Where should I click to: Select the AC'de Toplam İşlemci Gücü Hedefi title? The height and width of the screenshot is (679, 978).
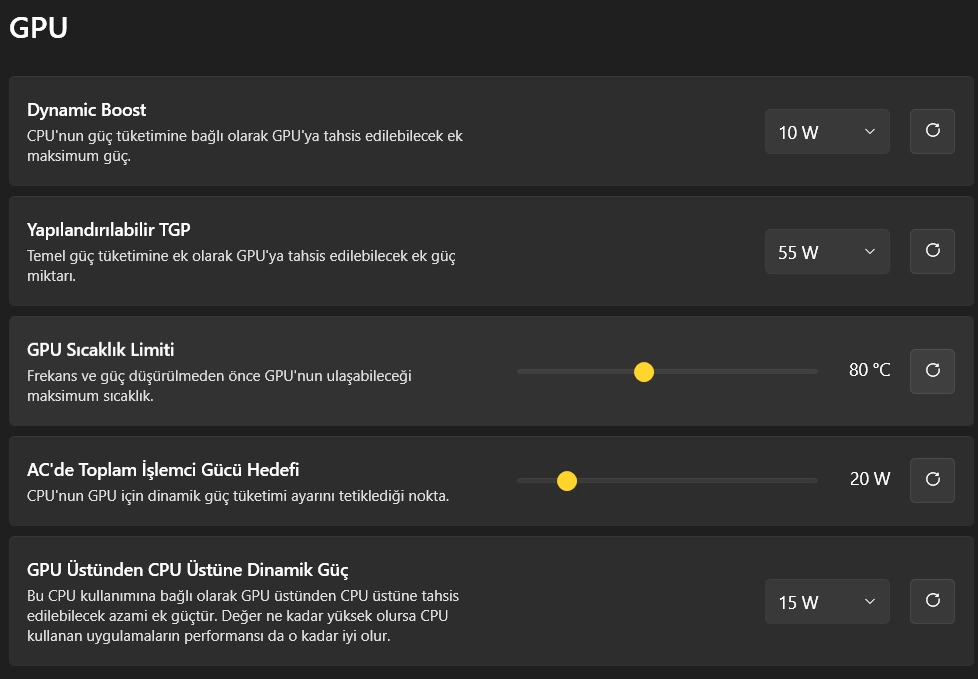click(163, 470)
